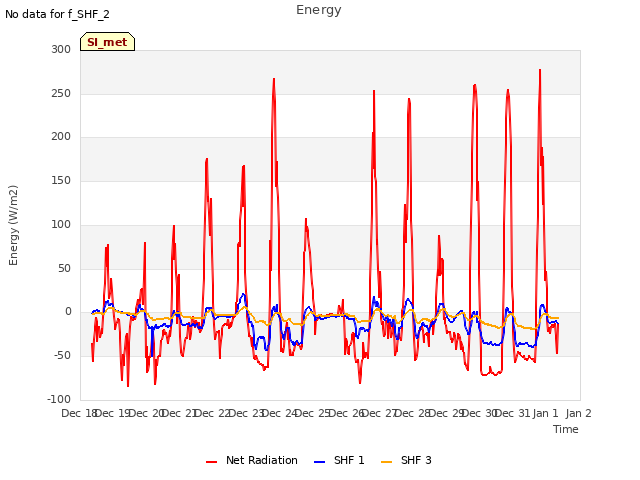Click the Jan 1 Net Radiation peak
Screen dimensions: 640x480
tap(540, 70)
